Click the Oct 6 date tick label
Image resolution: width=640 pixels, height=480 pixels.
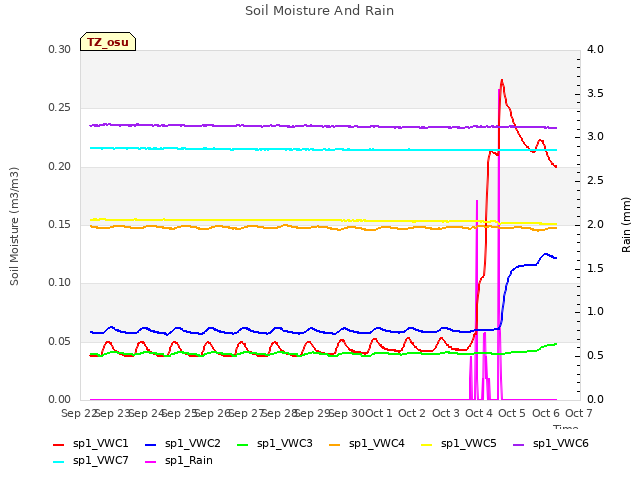coord(546,413)
